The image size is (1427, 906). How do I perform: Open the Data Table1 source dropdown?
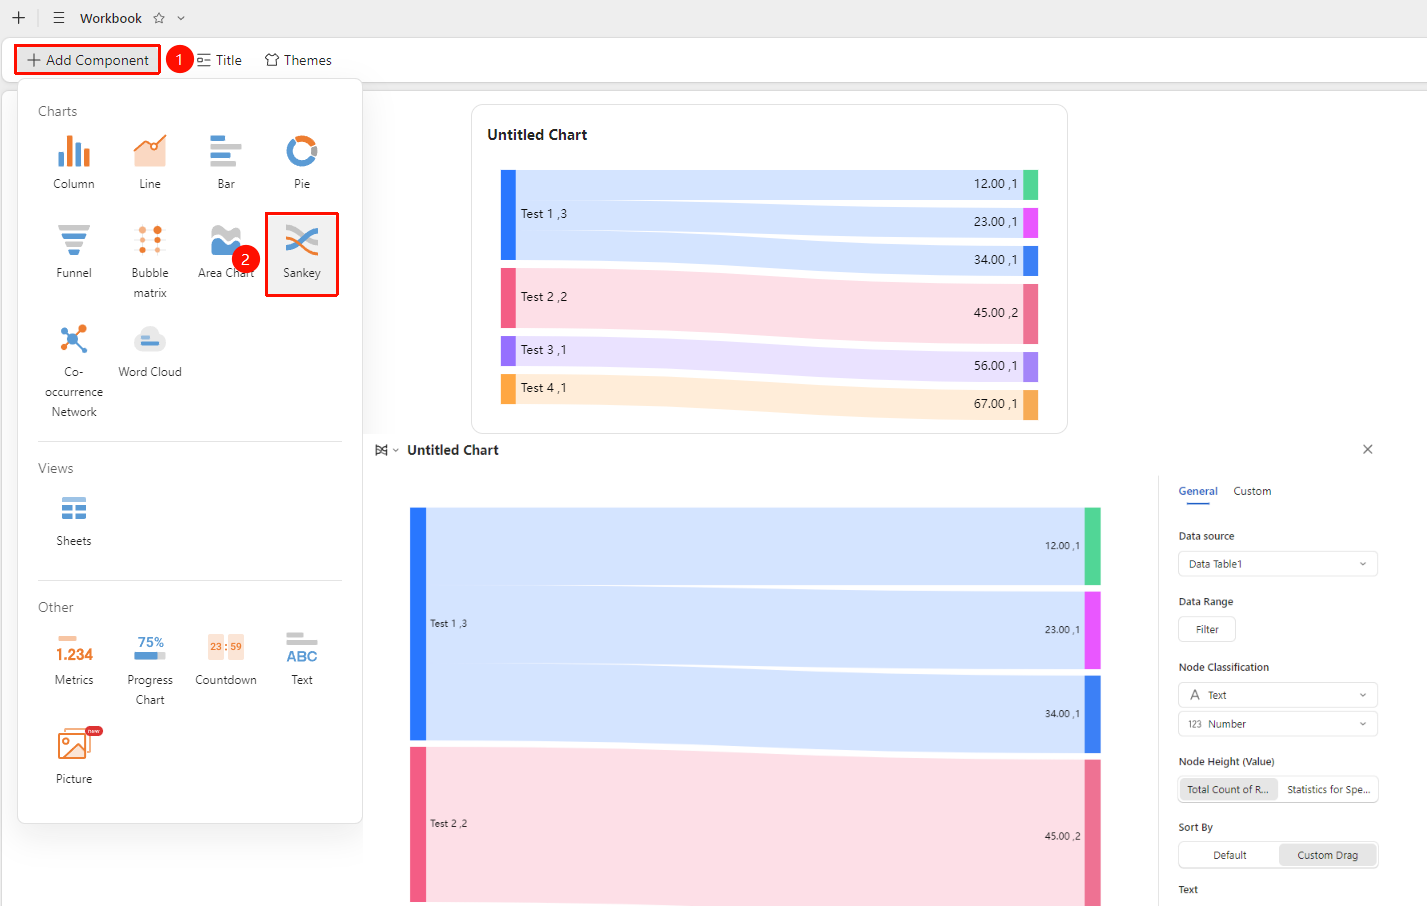(1278, 564)
